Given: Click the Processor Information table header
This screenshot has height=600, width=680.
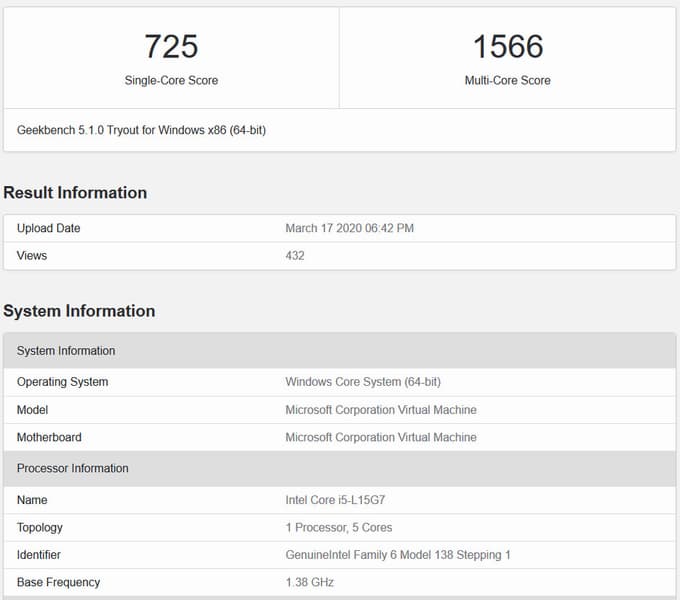Looking at the screenshot, I should click(x=340, y=468).
